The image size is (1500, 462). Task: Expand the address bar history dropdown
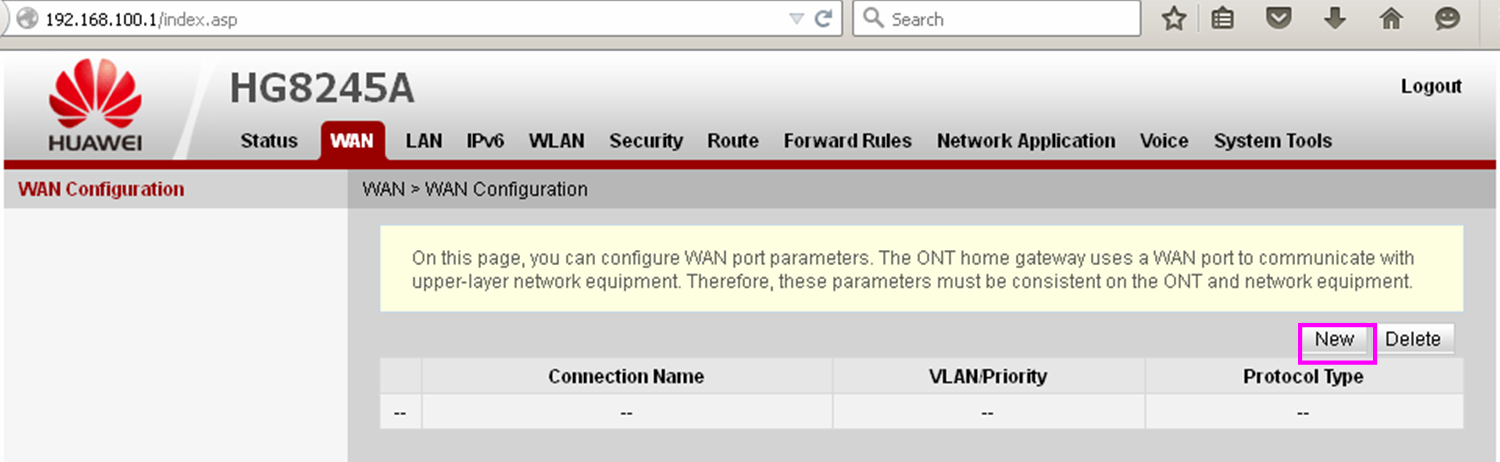[796, 19]
